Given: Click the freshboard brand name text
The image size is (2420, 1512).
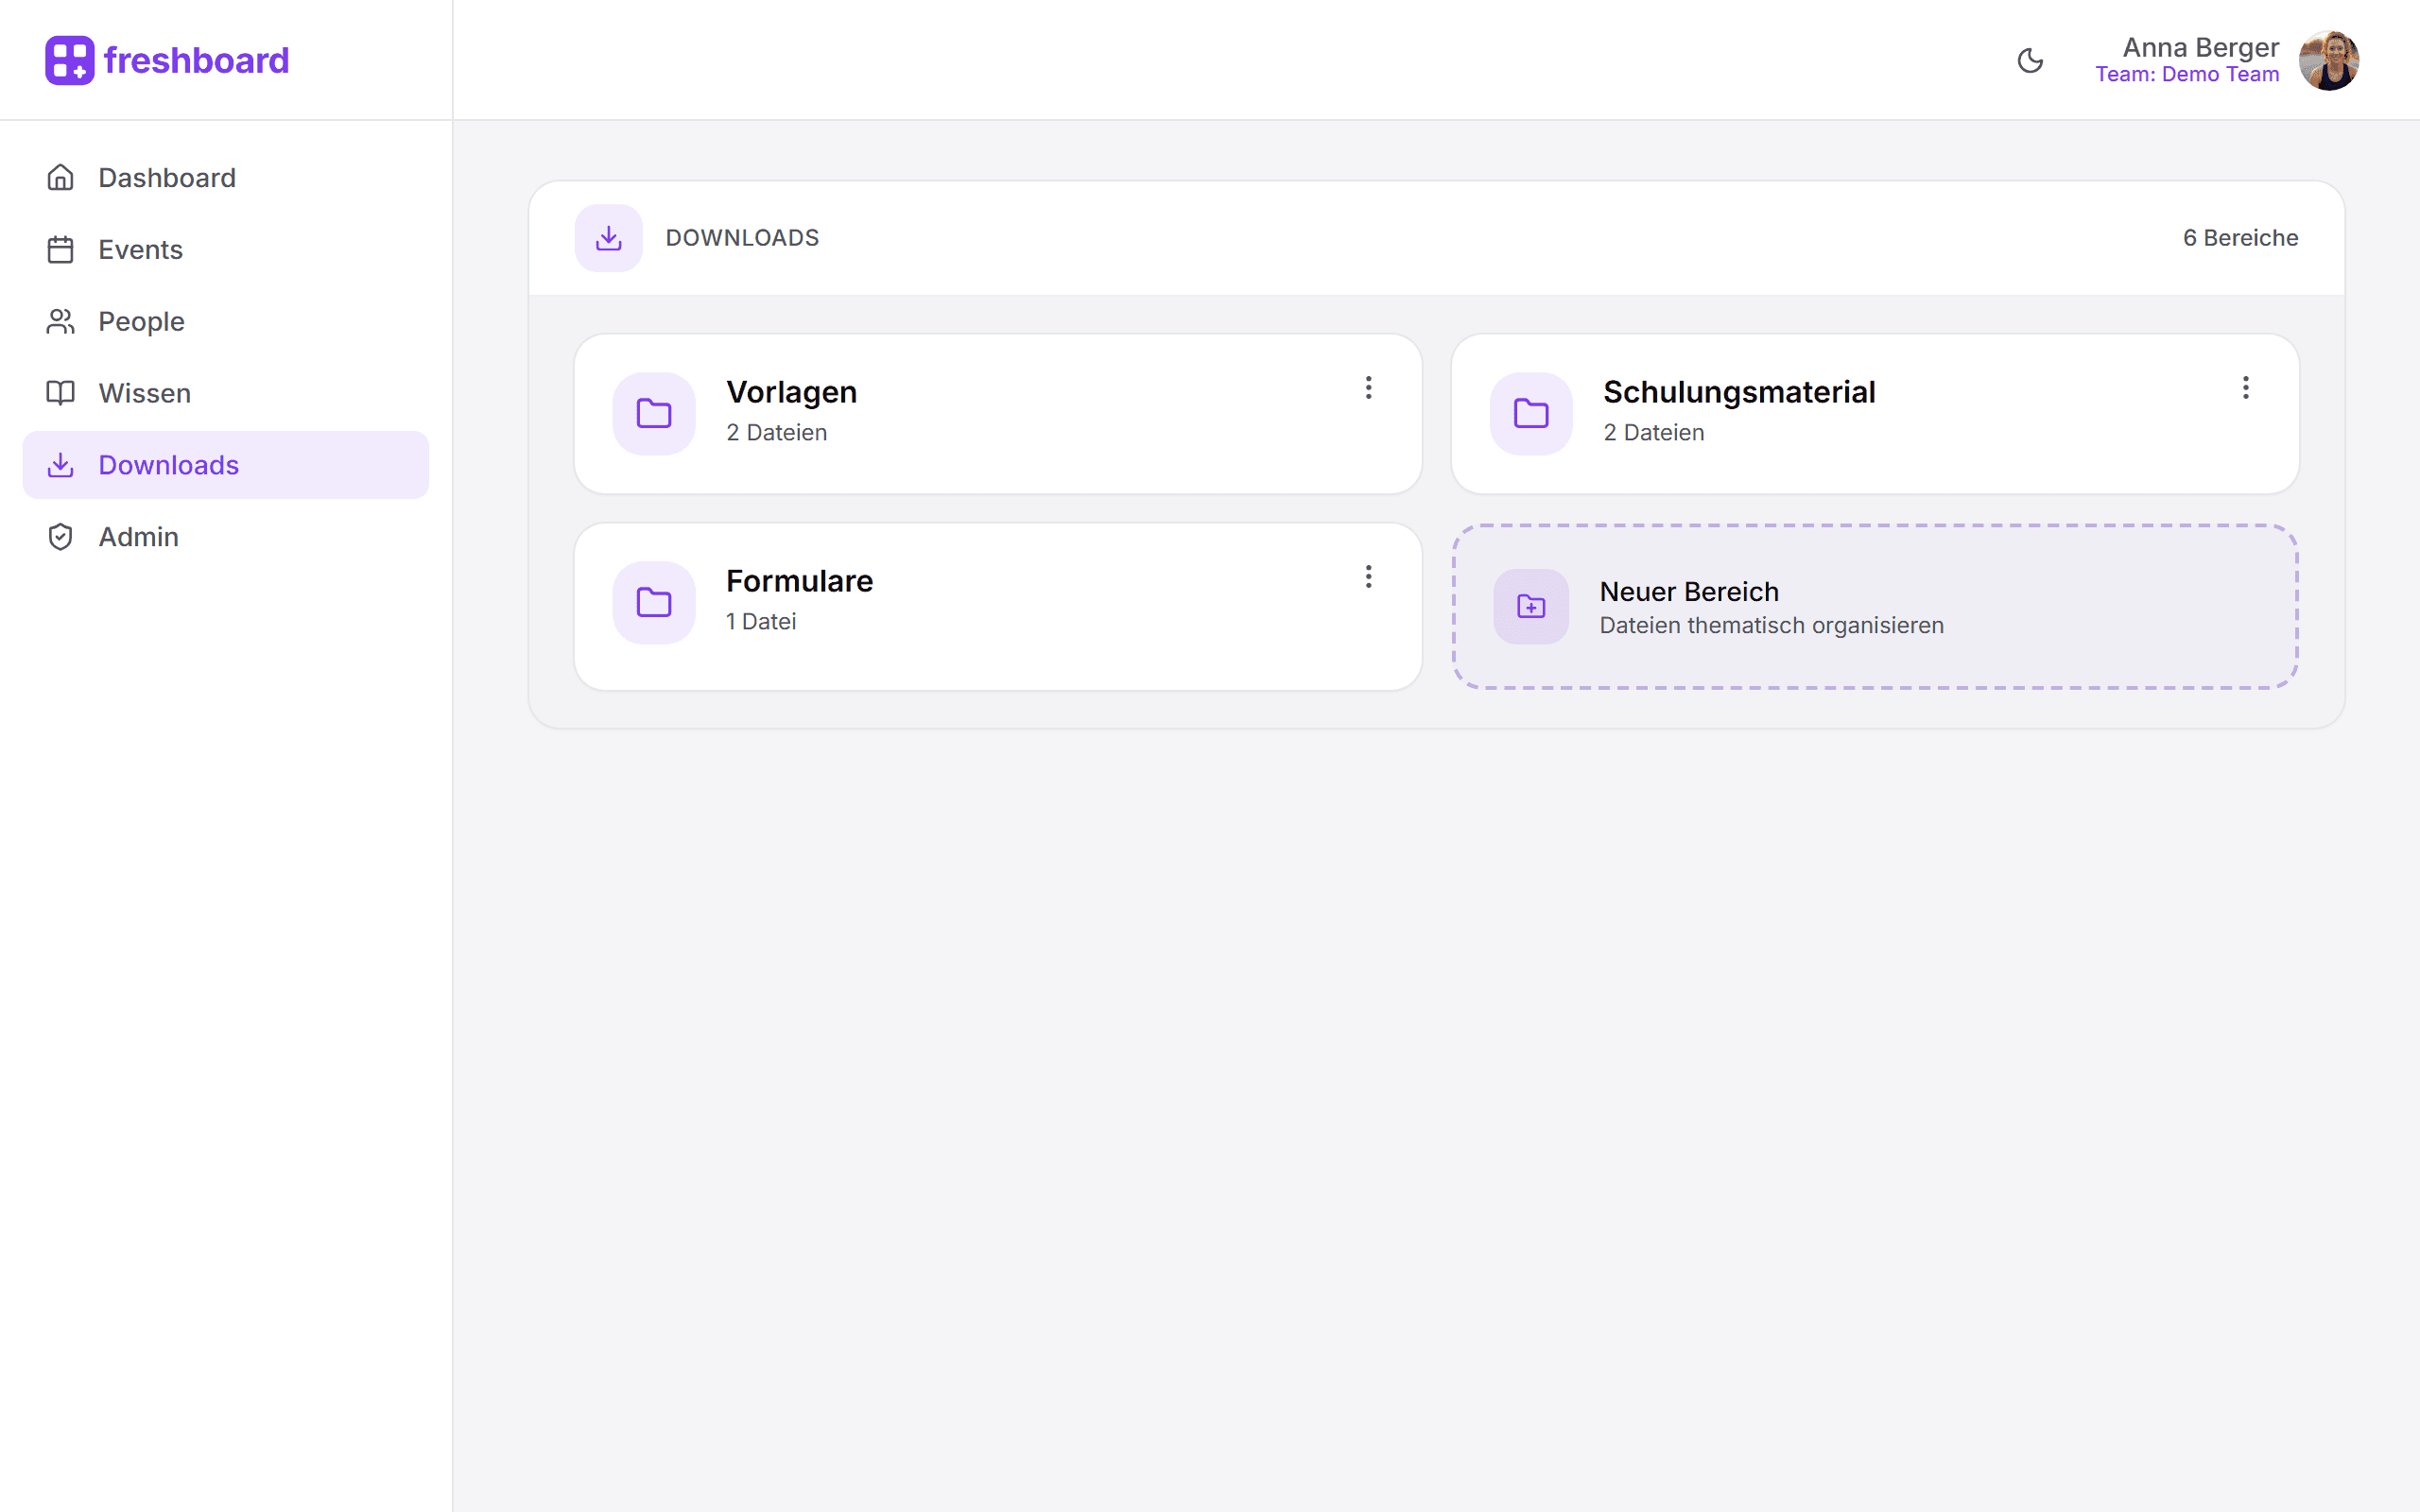Looking at the screenshot, I should (196, 60).
